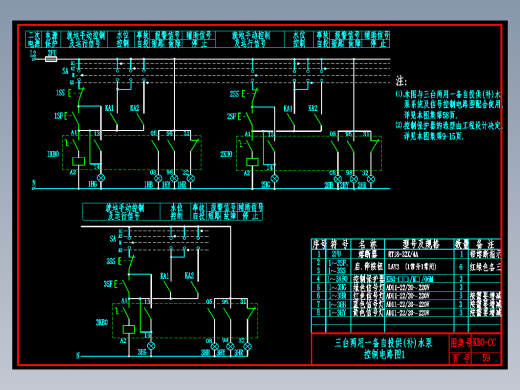Select the 备注 table header cell
This screenshot has width=520, height=390.
pyautogui.click(x=485, y=244)
